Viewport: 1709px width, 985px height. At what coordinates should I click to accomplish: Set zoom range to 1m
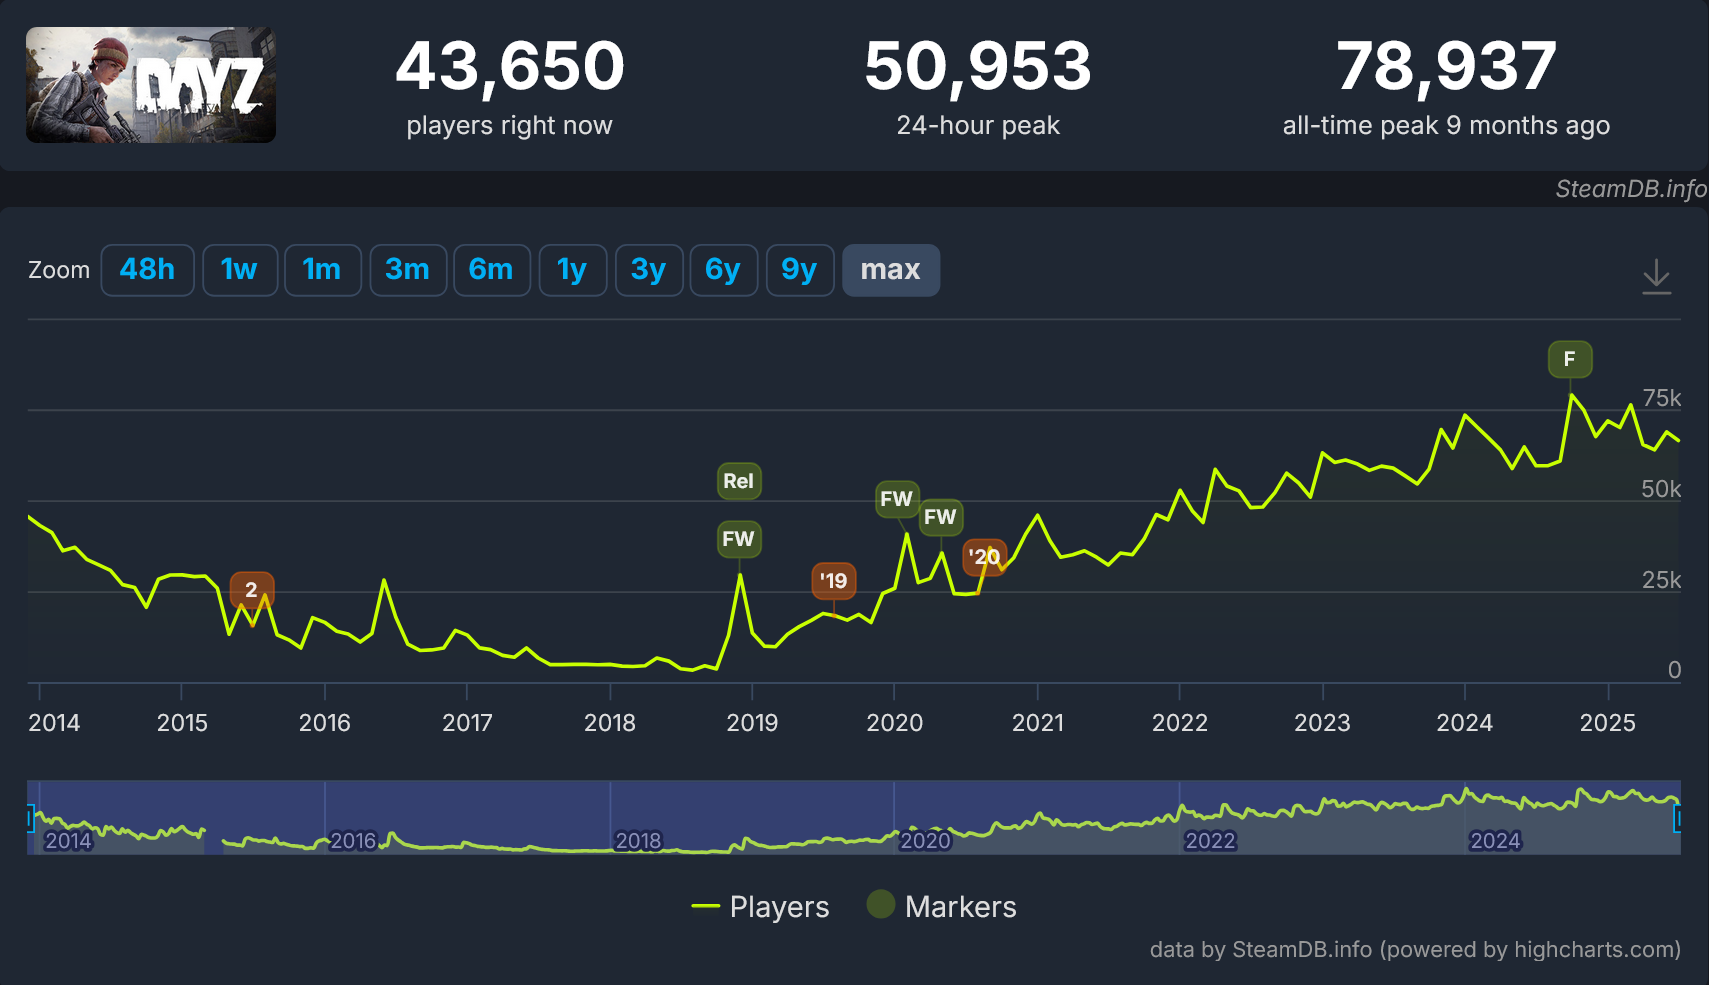322,270
